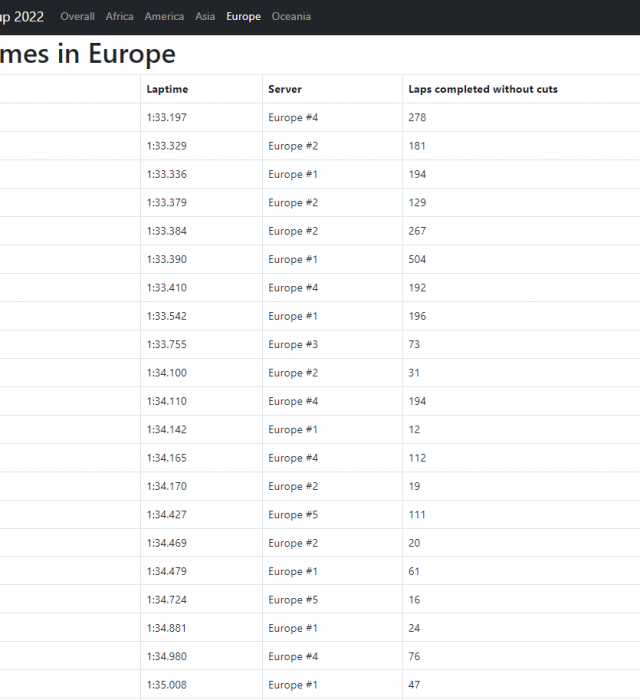Open the Overall leaderboard tab
The image size is (640, 700).
pos(77,17)
